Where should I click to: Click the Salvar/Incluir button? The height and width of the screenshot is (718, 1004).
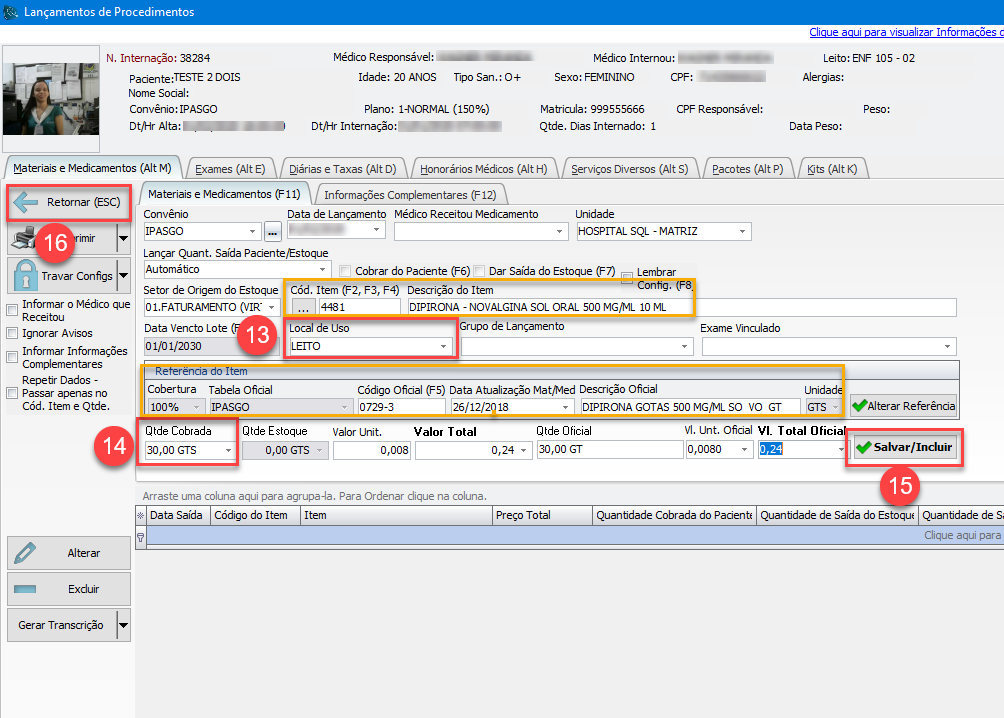point(904,447)
